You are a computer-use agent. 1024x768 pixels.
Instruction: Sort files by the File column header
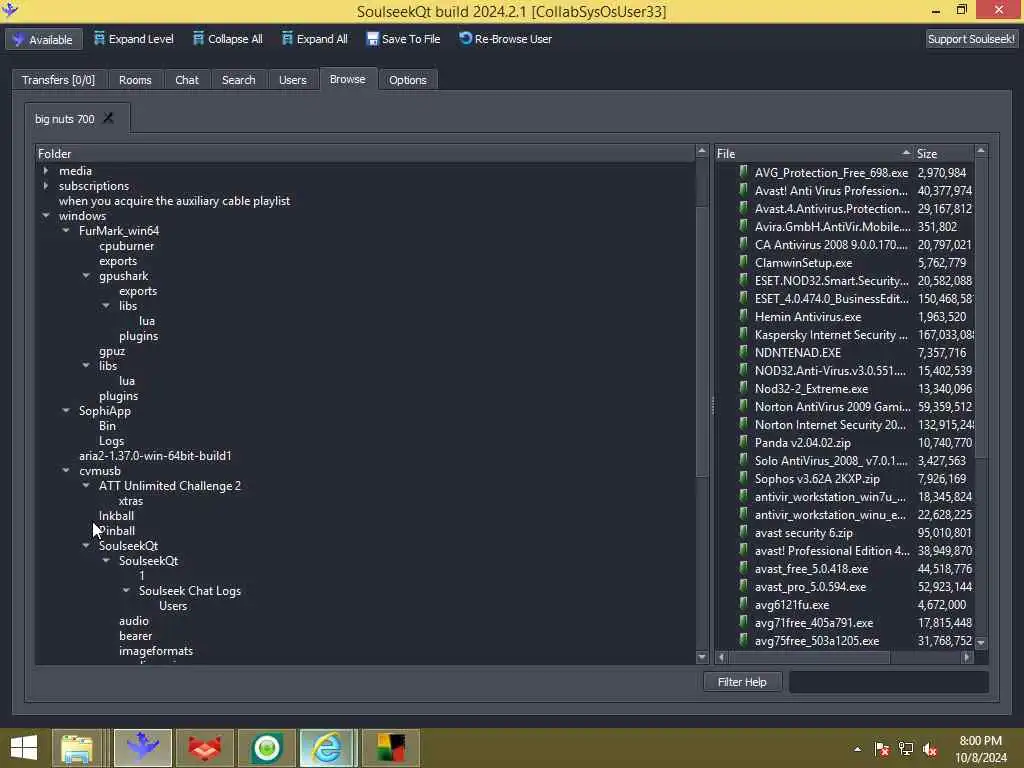tap(813, 153)
